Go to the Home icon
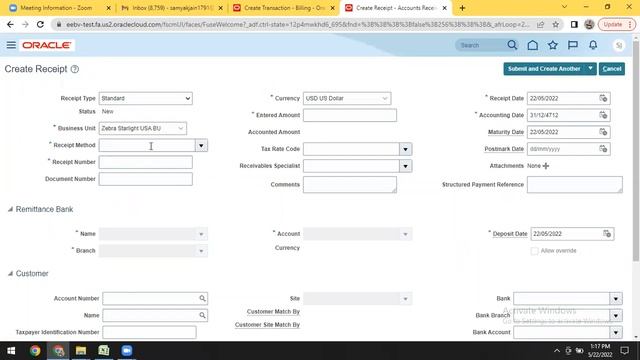640x360 pixels. pos(532,45)
